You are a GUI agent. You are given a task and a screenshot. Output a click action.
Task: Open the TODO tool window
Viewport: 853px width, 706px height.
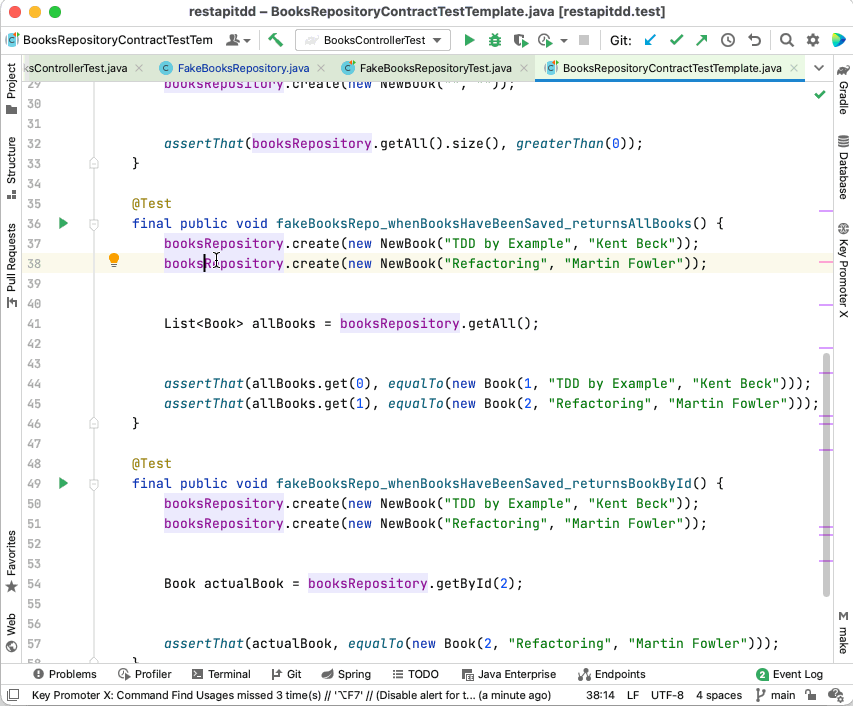tap(416, 674)
